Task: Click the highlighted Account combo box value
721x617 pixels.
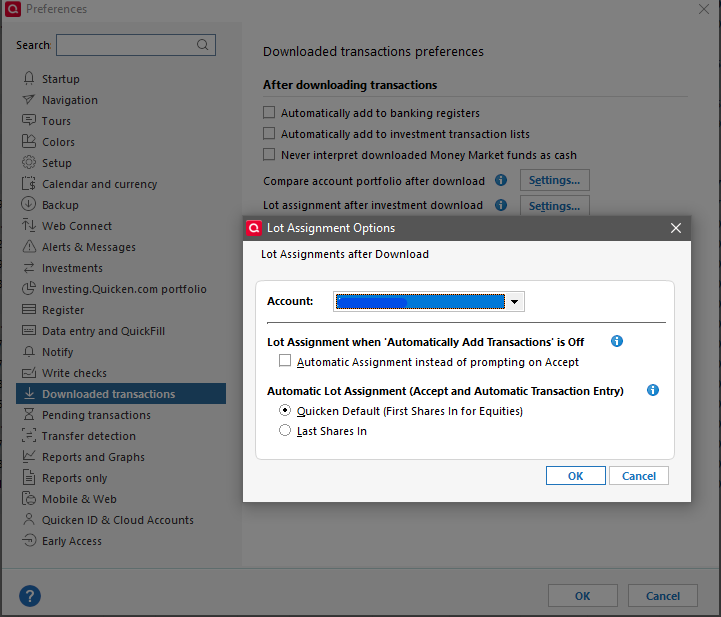Action: (x=420, y=302)
